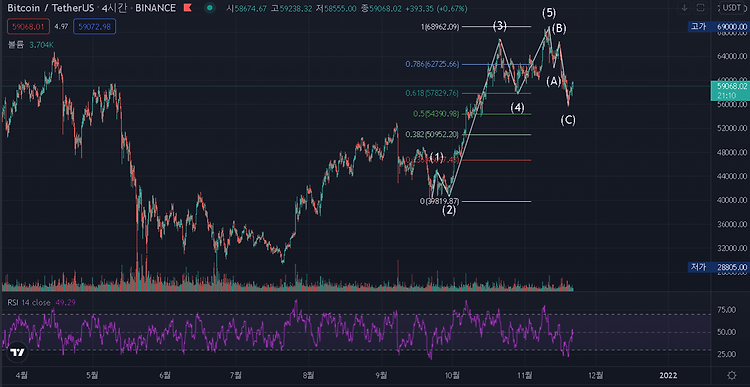
Task: Click the 52000.00 price axis value
Action: (x=731, y=128)
